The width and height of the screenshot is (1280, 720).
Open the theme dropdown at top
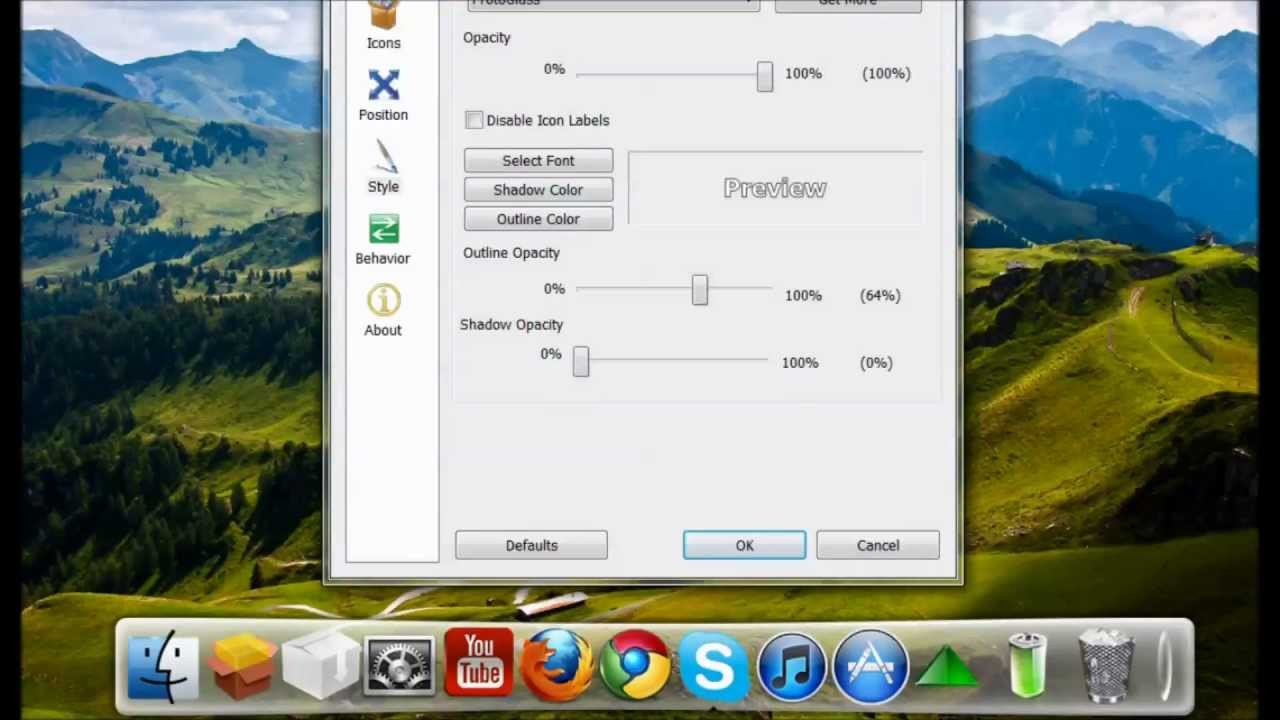point(613,4)
